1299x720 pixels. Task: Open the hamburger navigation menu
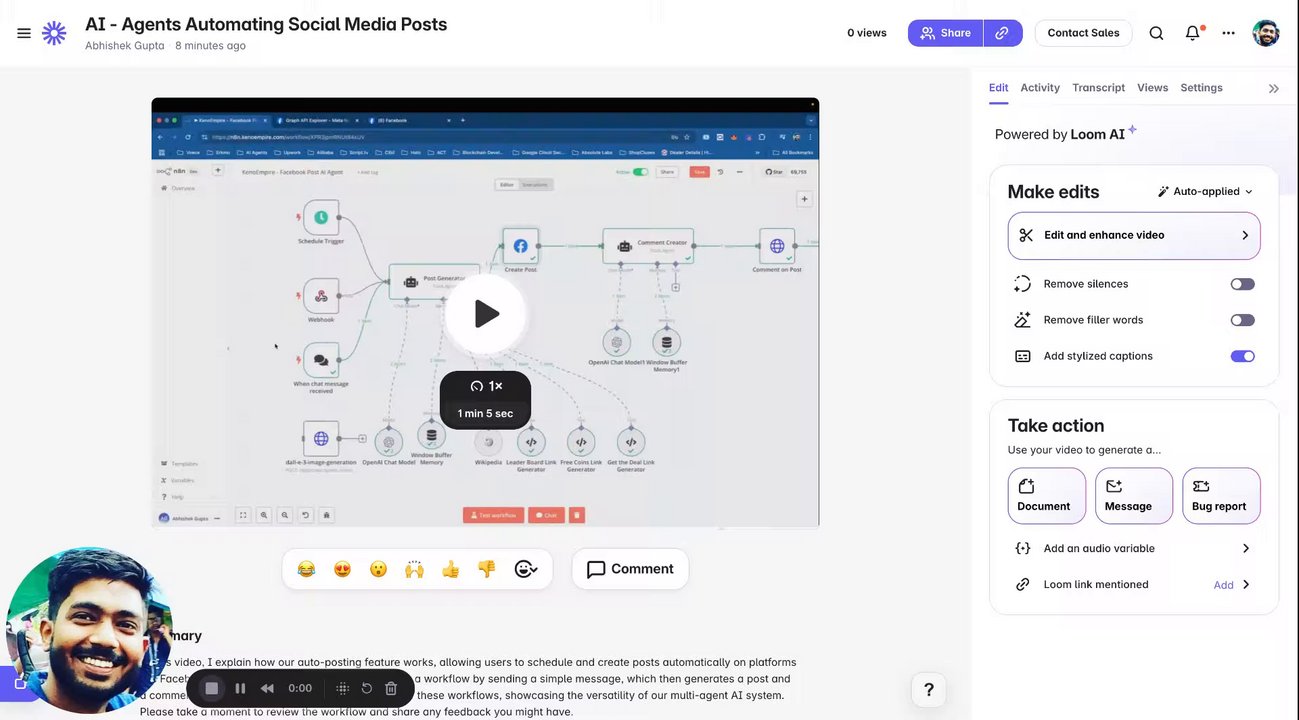[x=24, y=33]
